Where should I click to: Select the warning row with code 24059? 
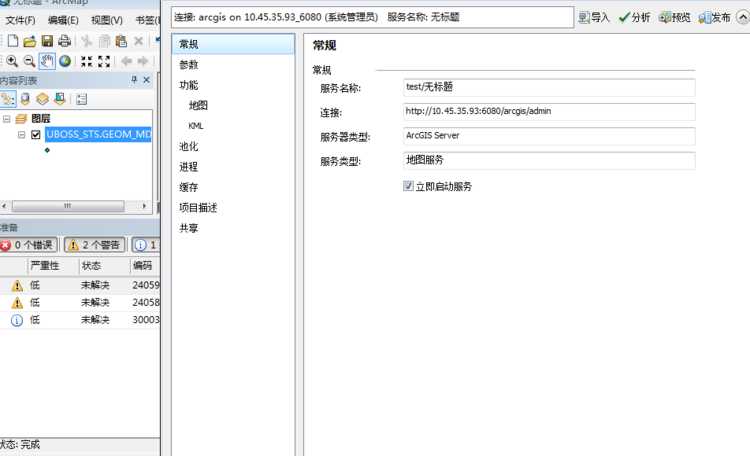(80, 285)
